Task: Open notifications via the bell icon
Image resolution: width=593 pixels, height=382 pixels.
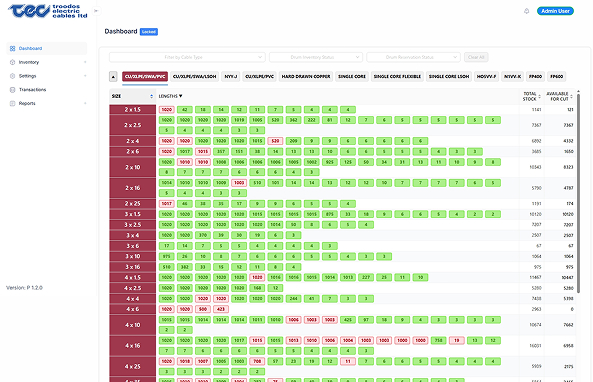Action: [526, 11]
